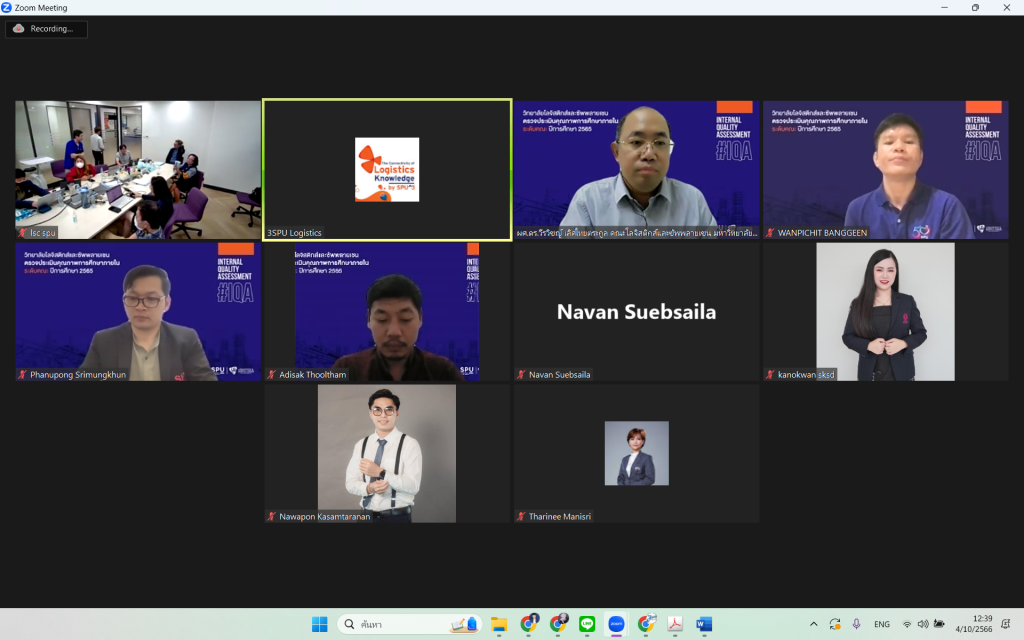Click the Recording indicator button
1024x640 pixels.
46,29
